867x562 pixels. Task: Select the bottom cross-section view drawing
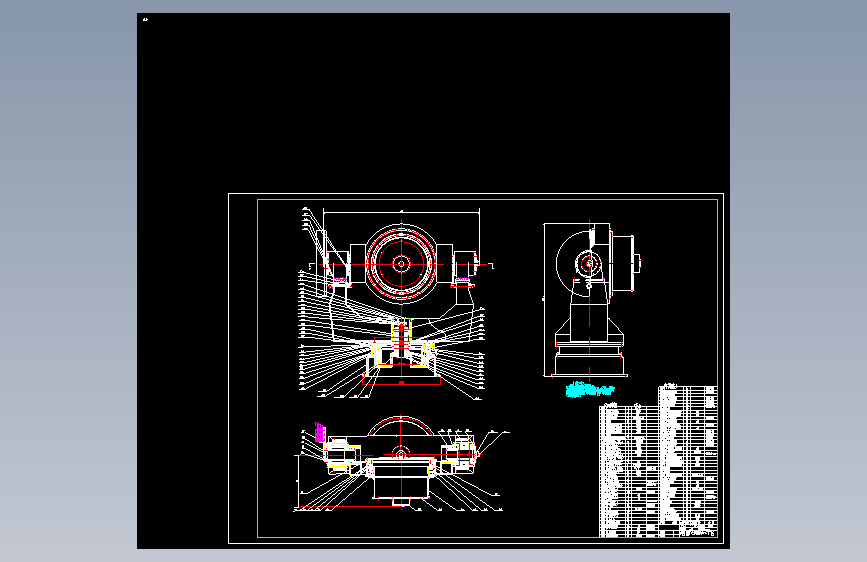[x=401, y=463]
